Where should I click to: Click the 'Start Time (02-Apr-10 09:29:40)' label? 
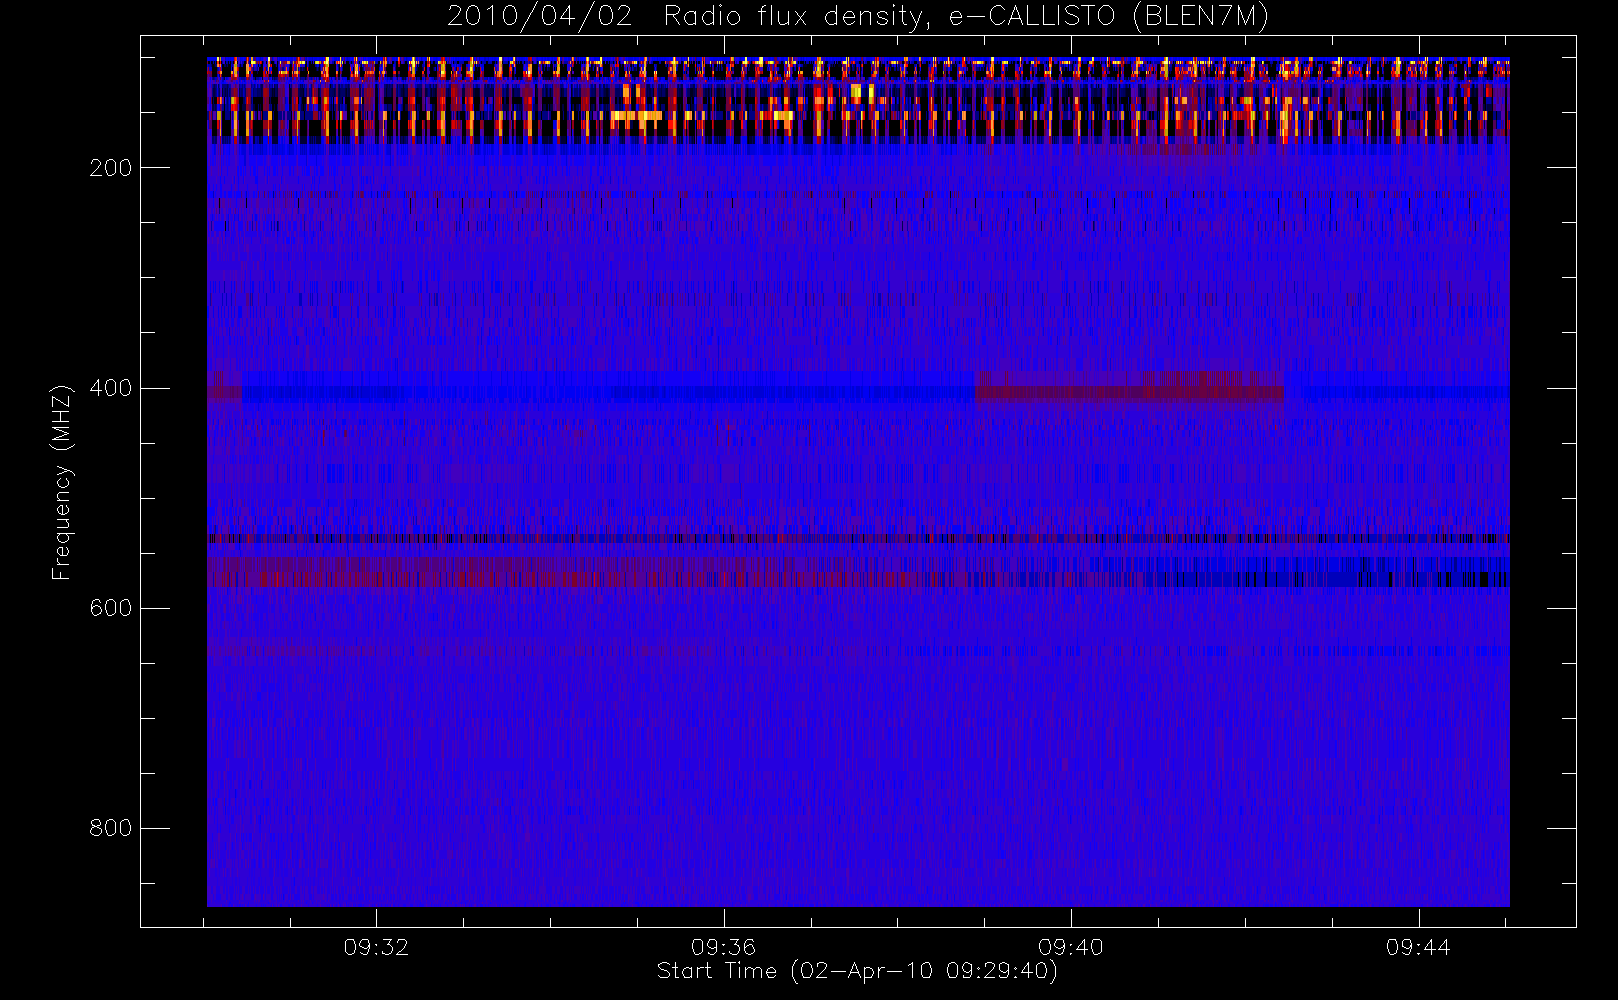coord(857,971)
